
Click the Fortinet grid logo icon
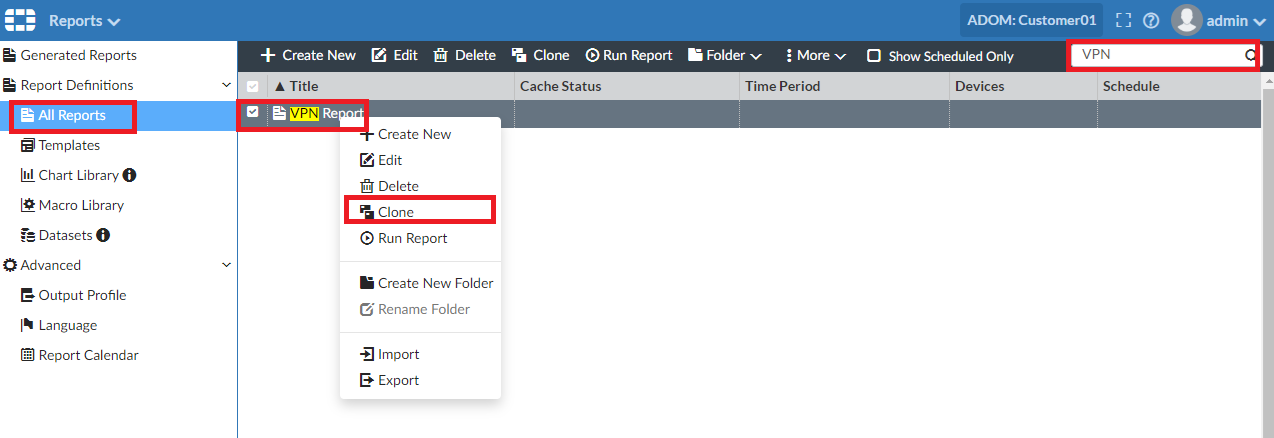point(20,20)
